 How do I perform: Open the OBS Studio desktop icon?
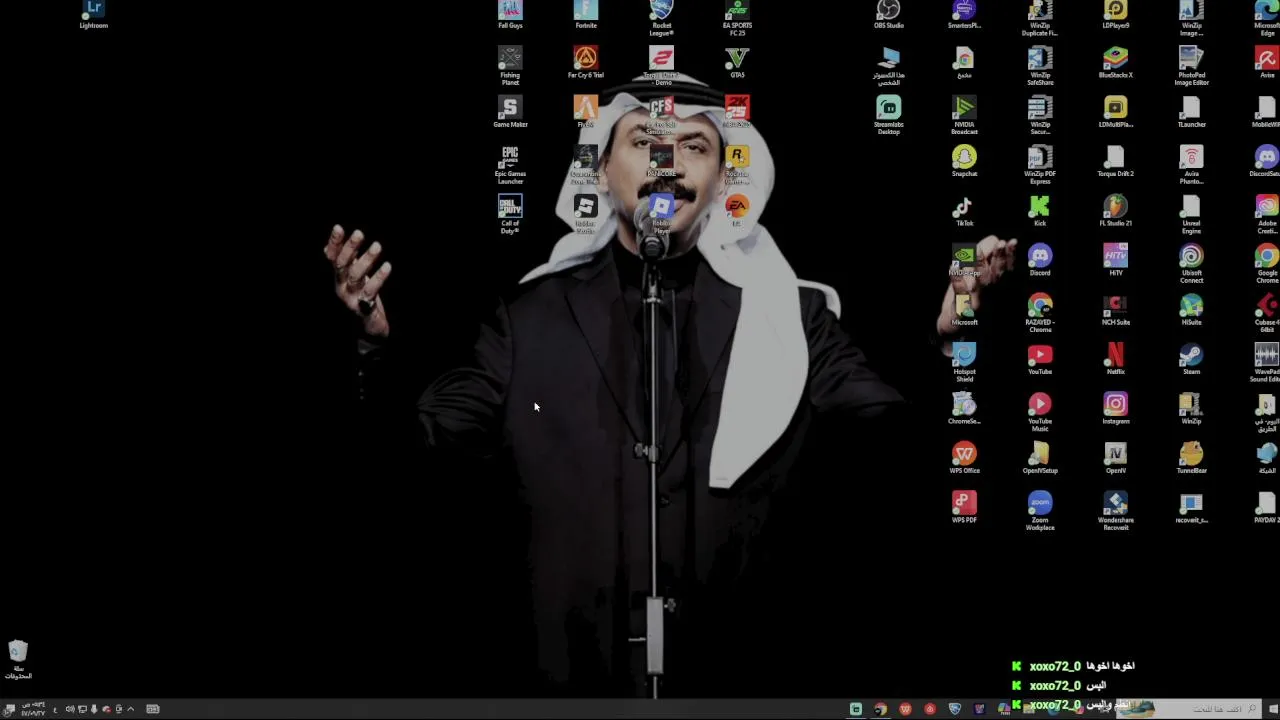(888, 13)
